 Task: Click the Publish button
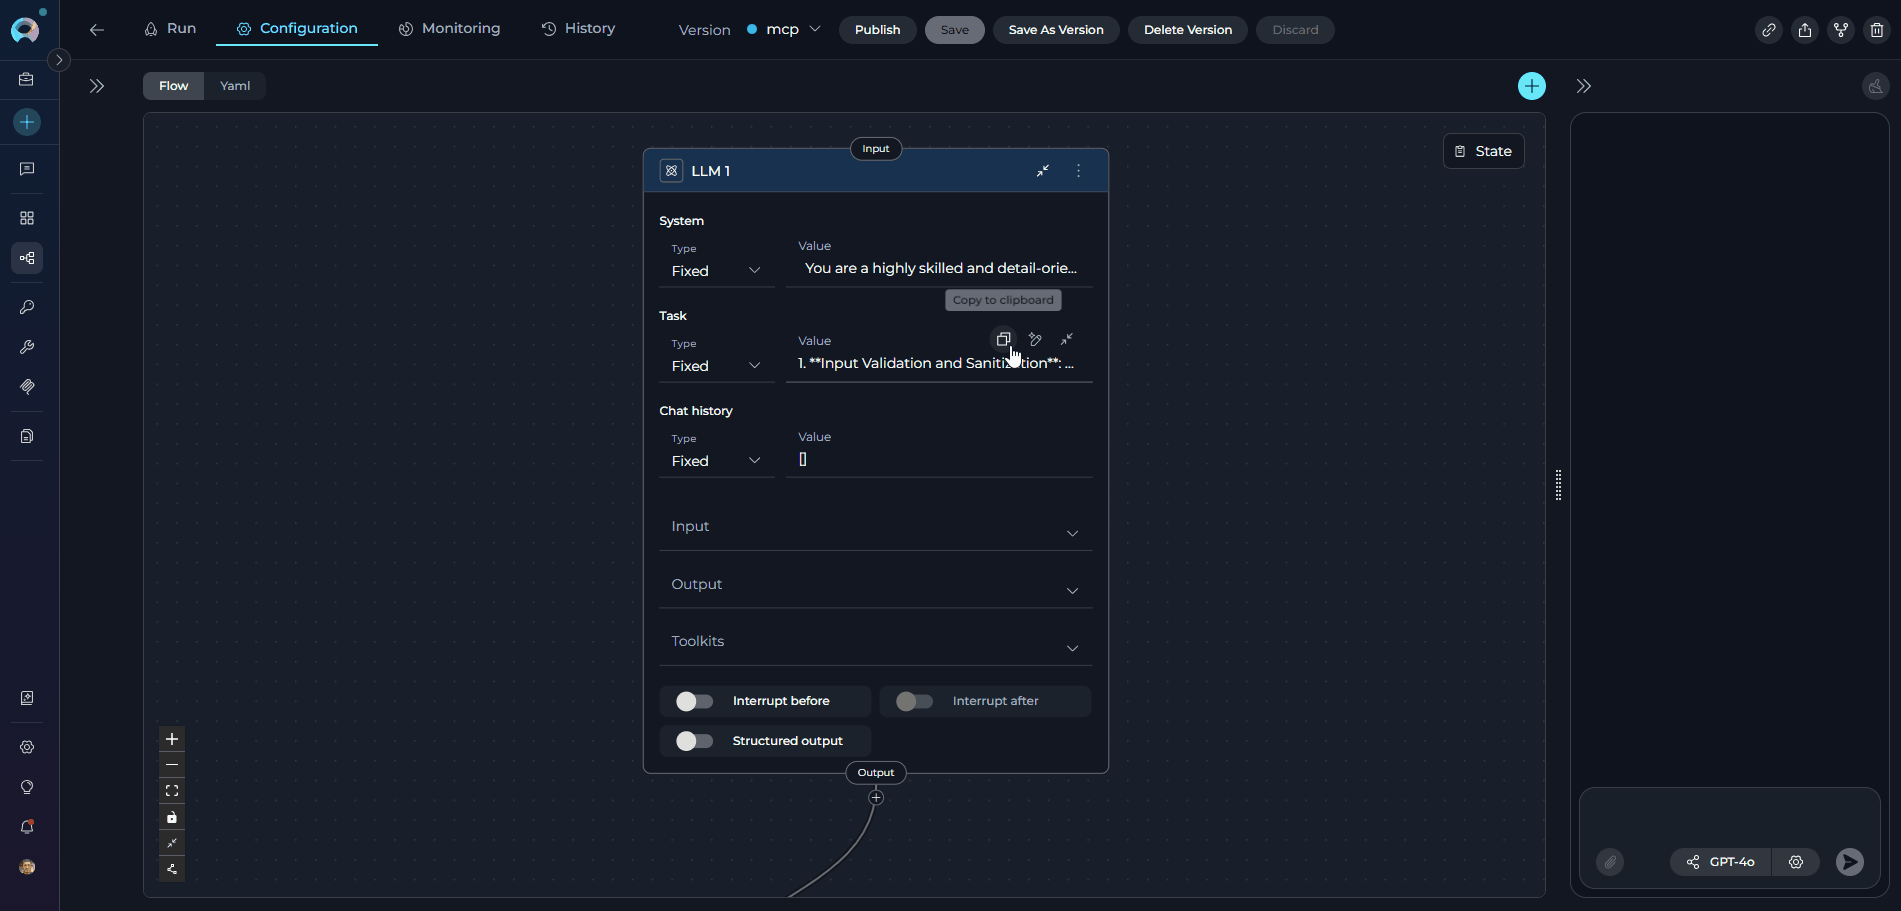(877, 30)
